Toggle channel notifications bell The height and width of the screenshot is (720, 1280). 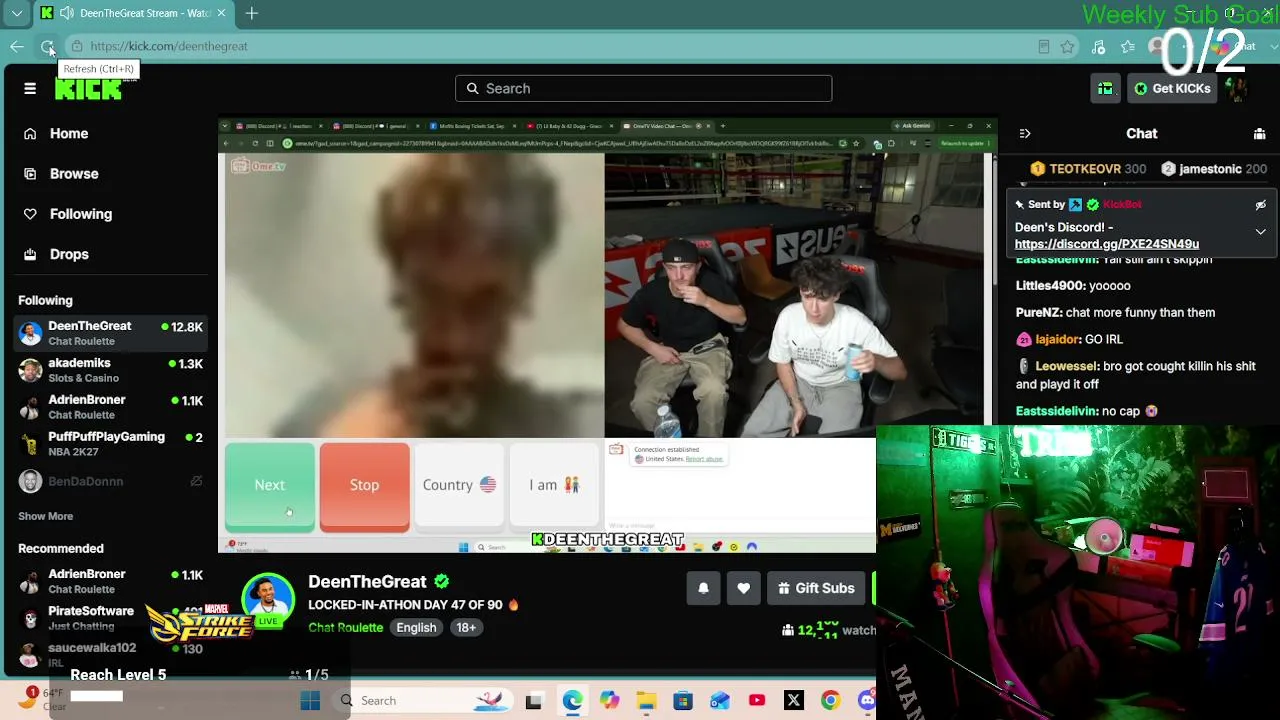click(703, 589)
